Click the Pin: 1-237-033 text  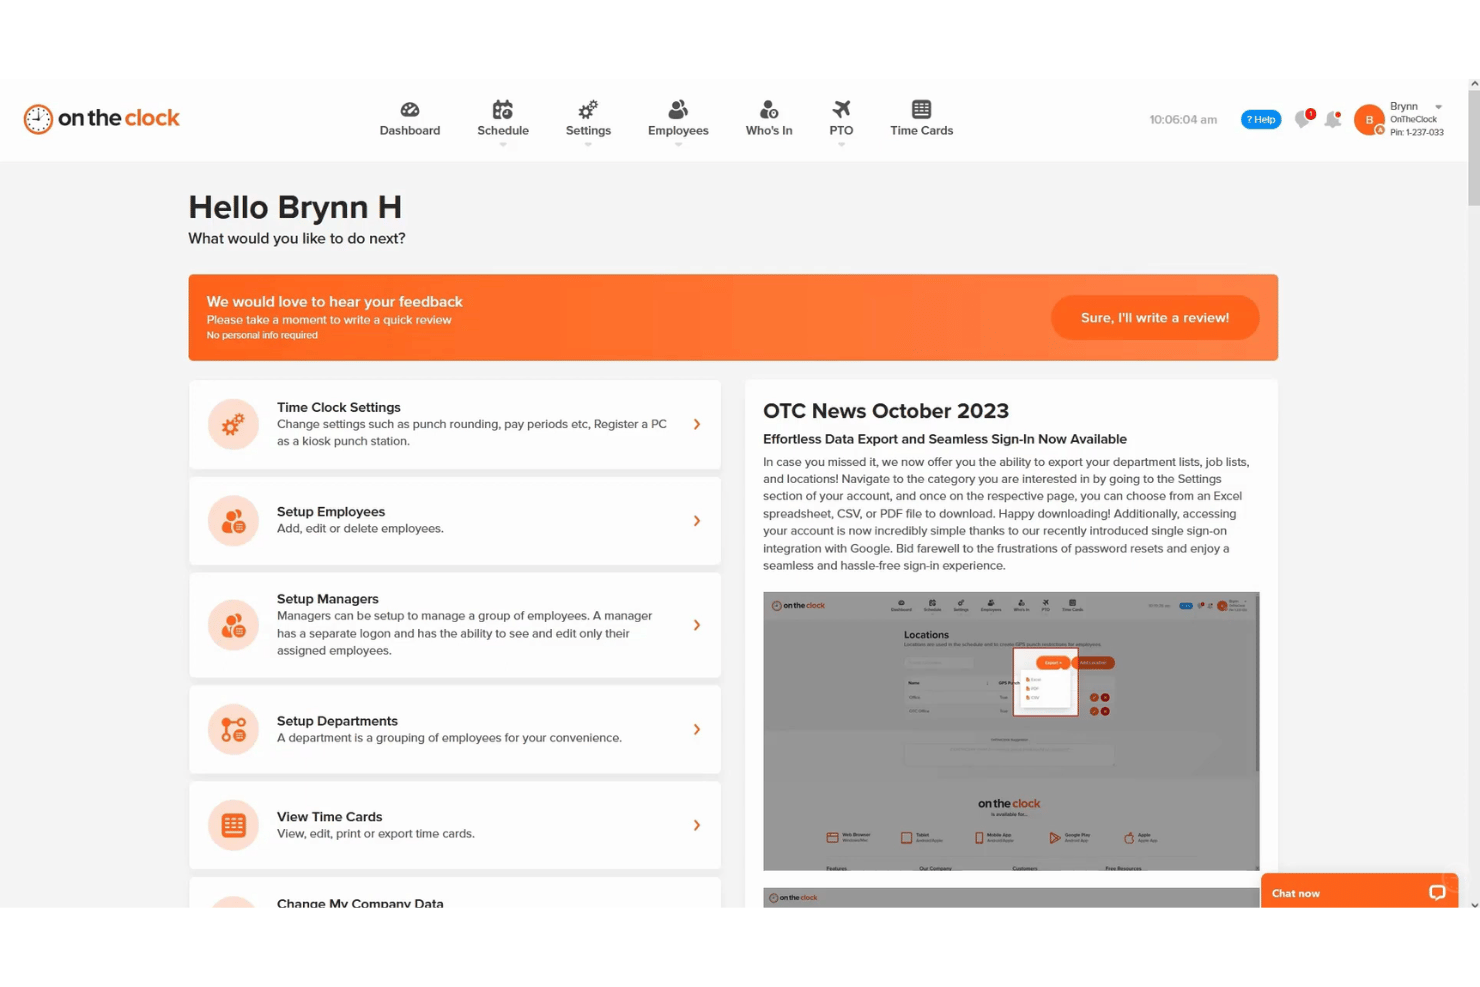pyautogui.click(x=1416, y=132)
